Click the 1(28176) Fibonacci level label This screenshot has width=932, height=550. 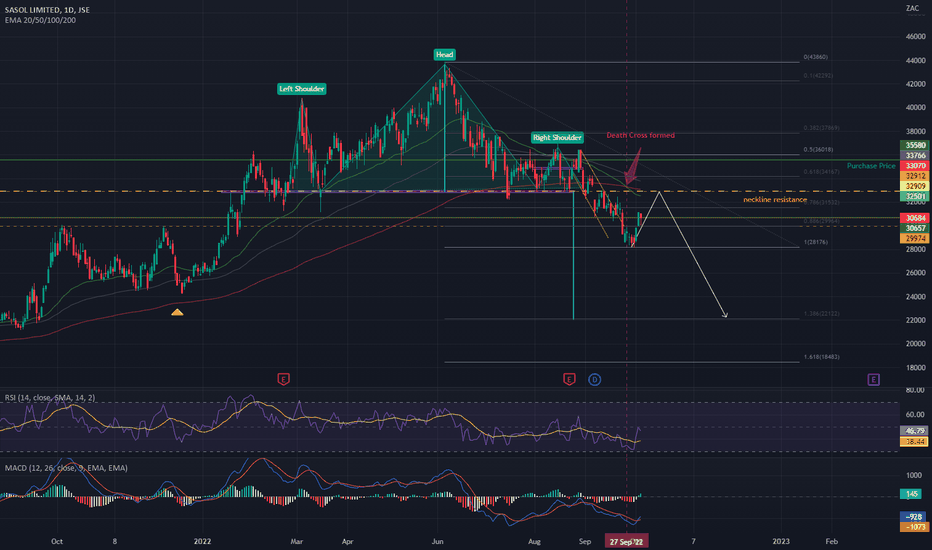point(816,242)
